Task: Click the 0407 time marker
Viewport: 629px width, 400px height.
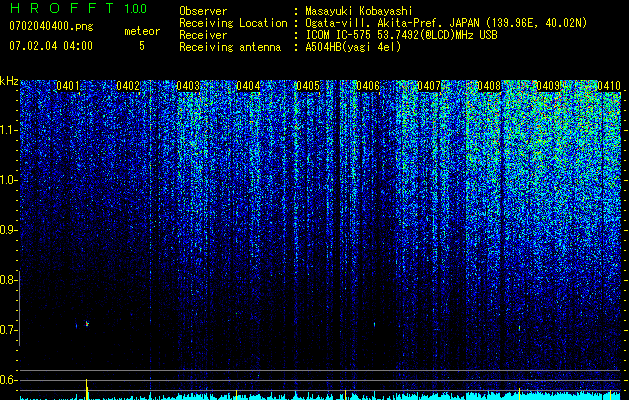Action: pyautogui.click(x=429, y=86)
